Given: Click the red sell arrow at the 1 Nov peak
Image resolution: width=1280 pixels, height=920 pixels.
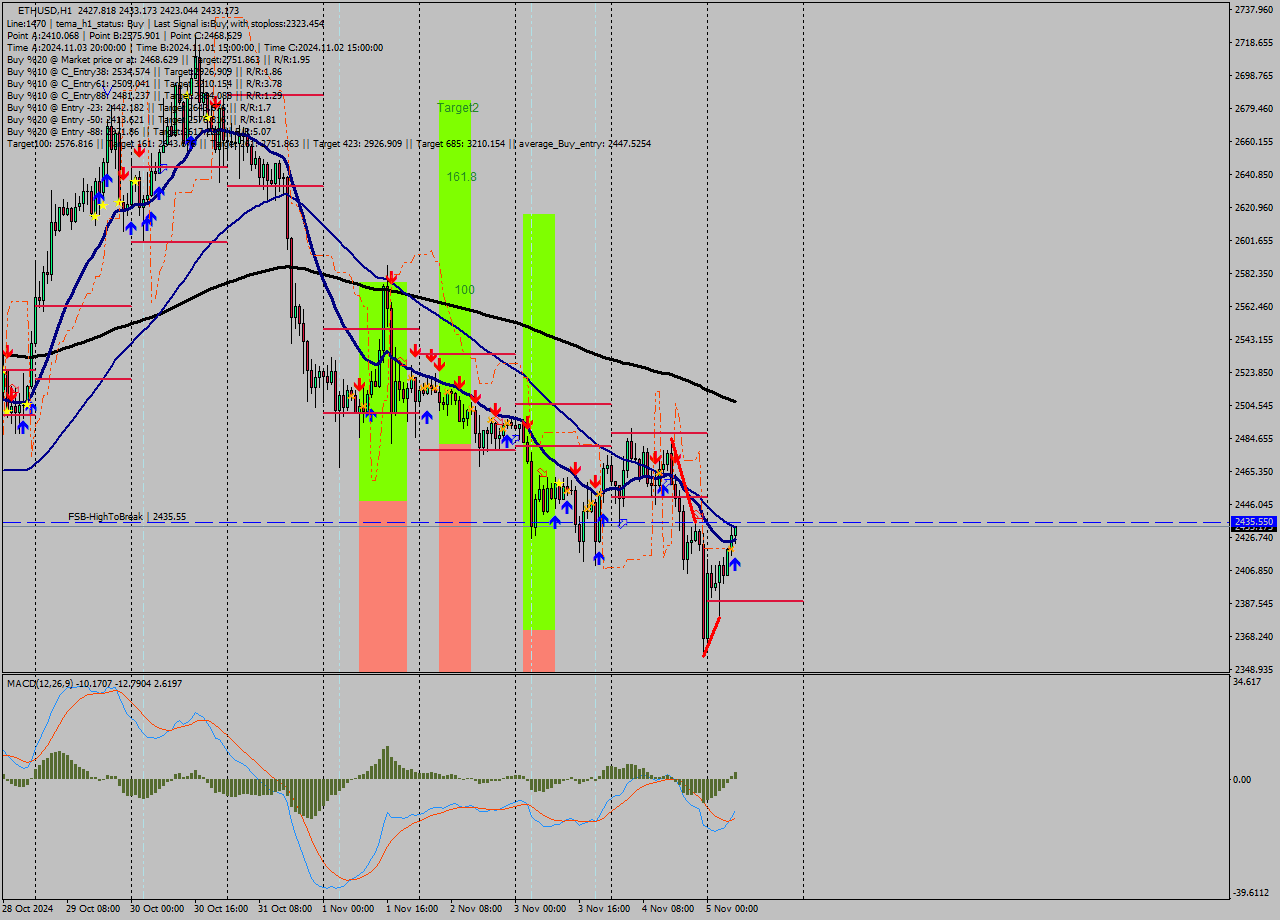Looking at the screenshot, I should [x=392, y=277].
